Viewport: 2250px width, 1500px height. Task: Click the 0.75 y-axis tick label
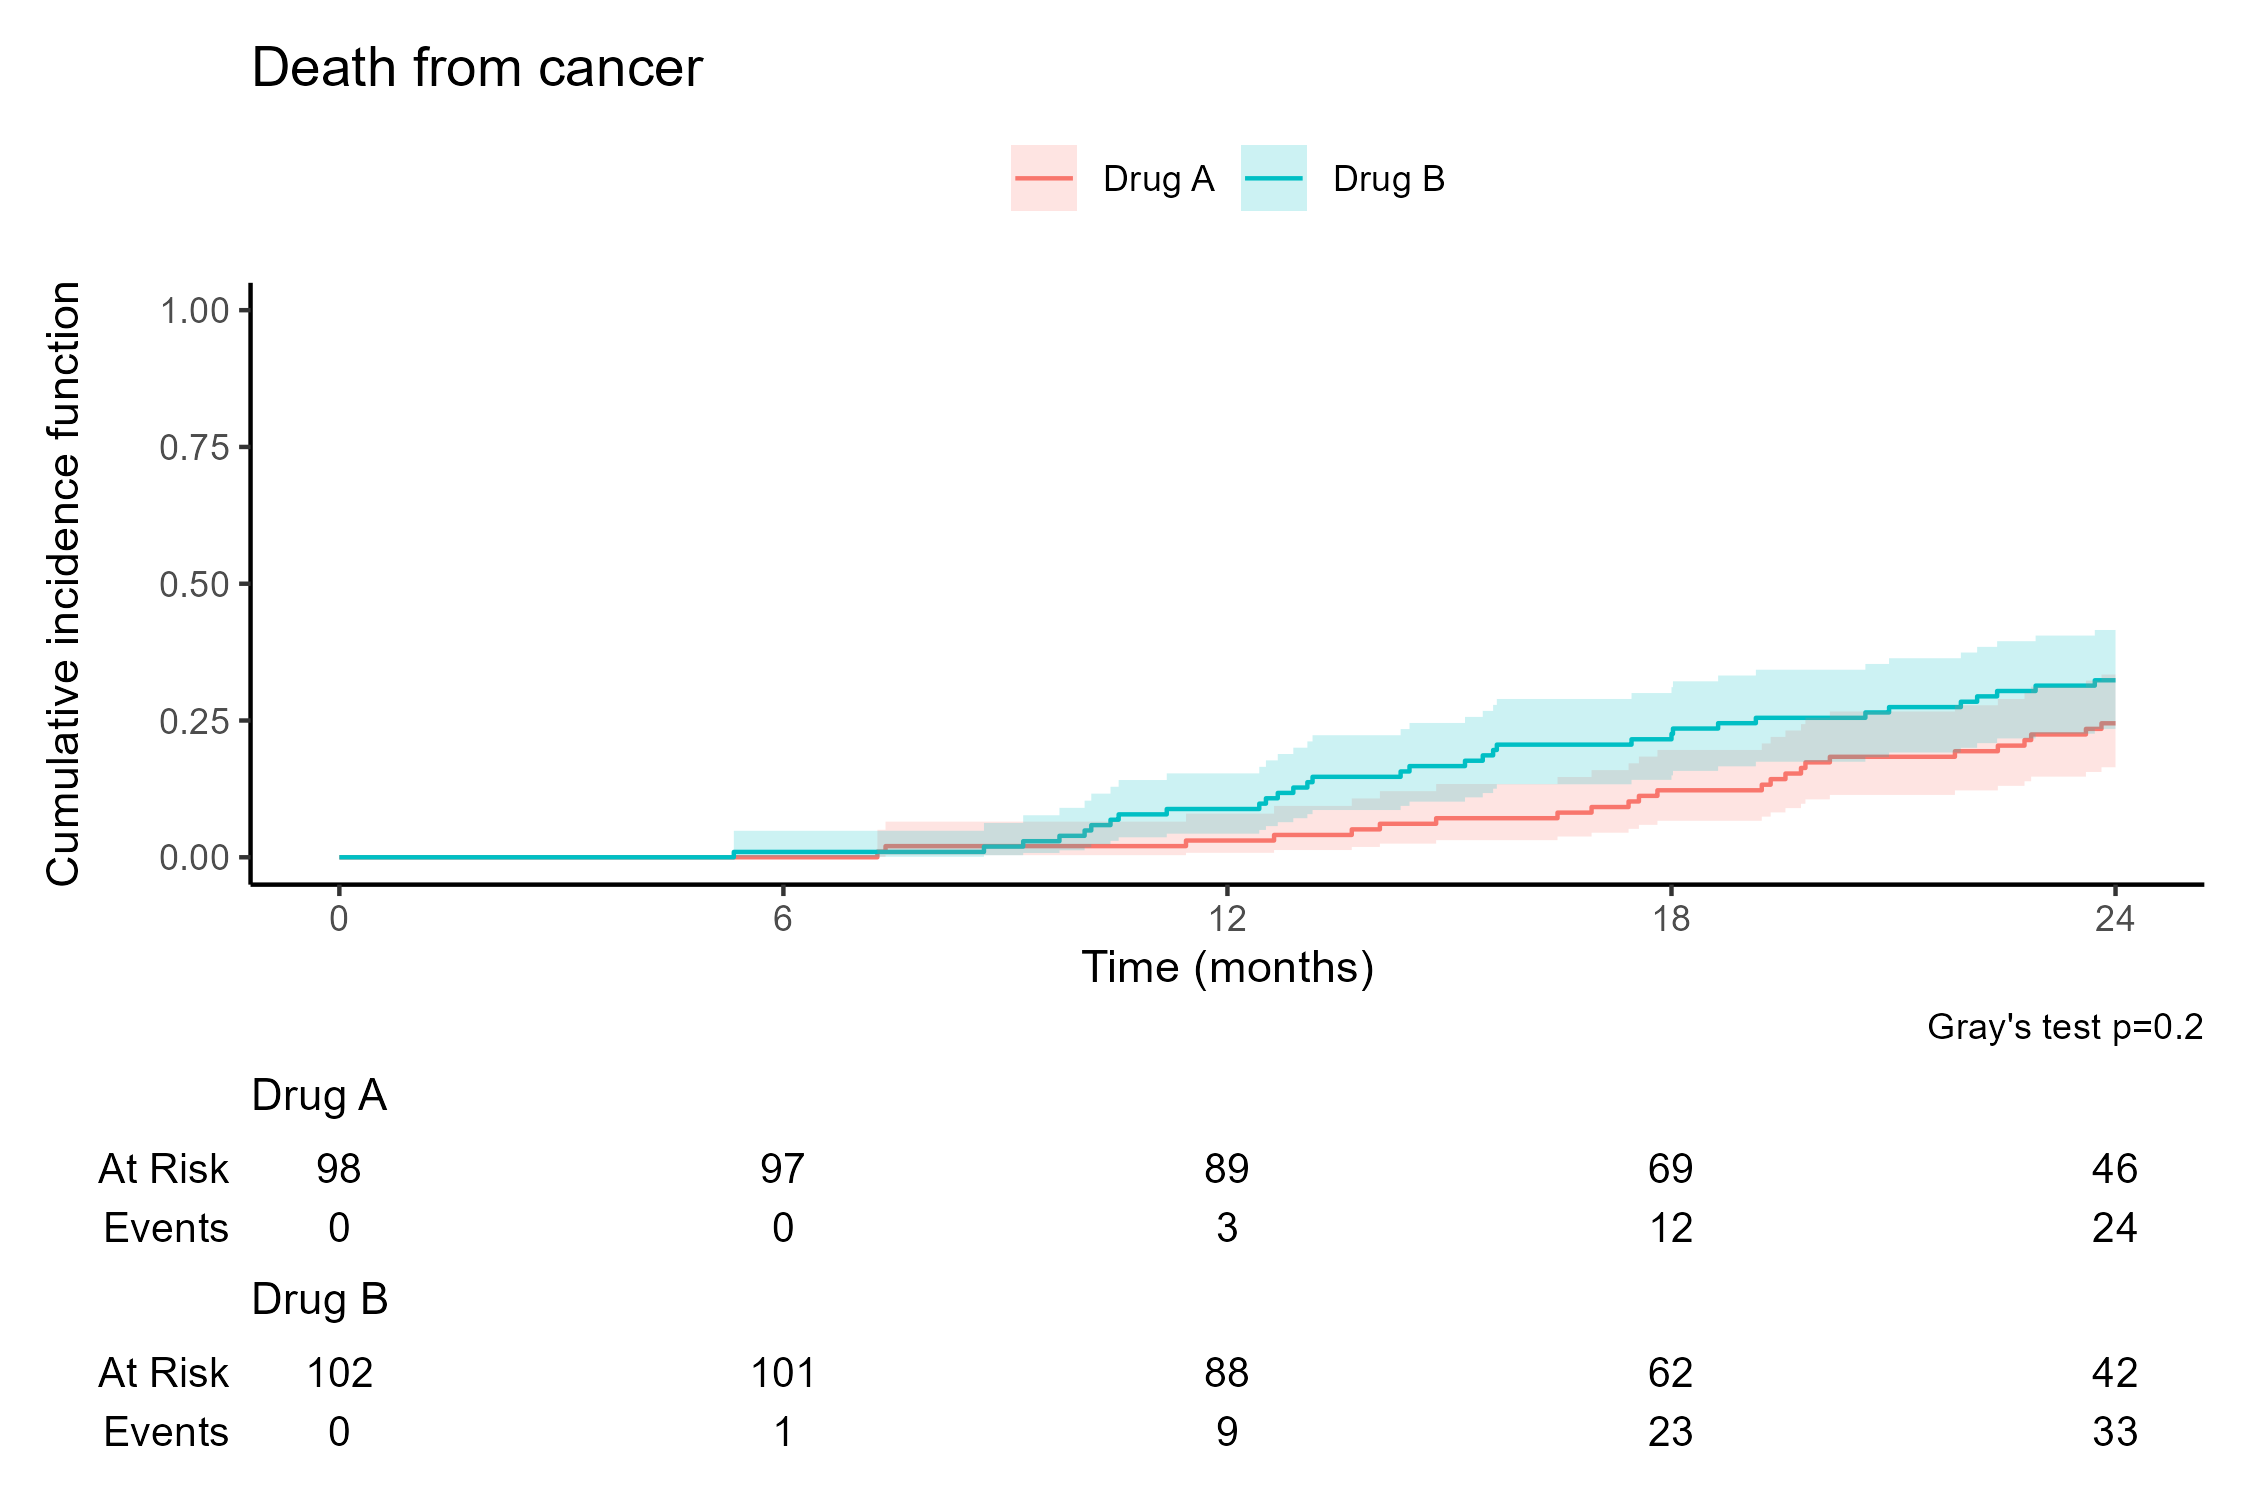click(x=194, y=447)
